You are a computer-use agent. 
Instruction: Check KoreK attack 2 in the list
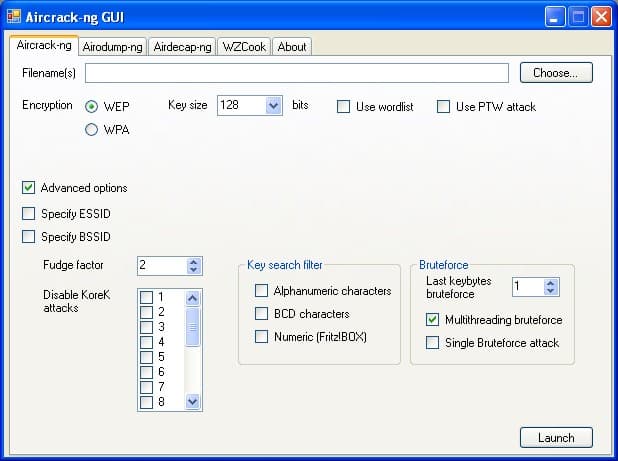tap(147, 312)
